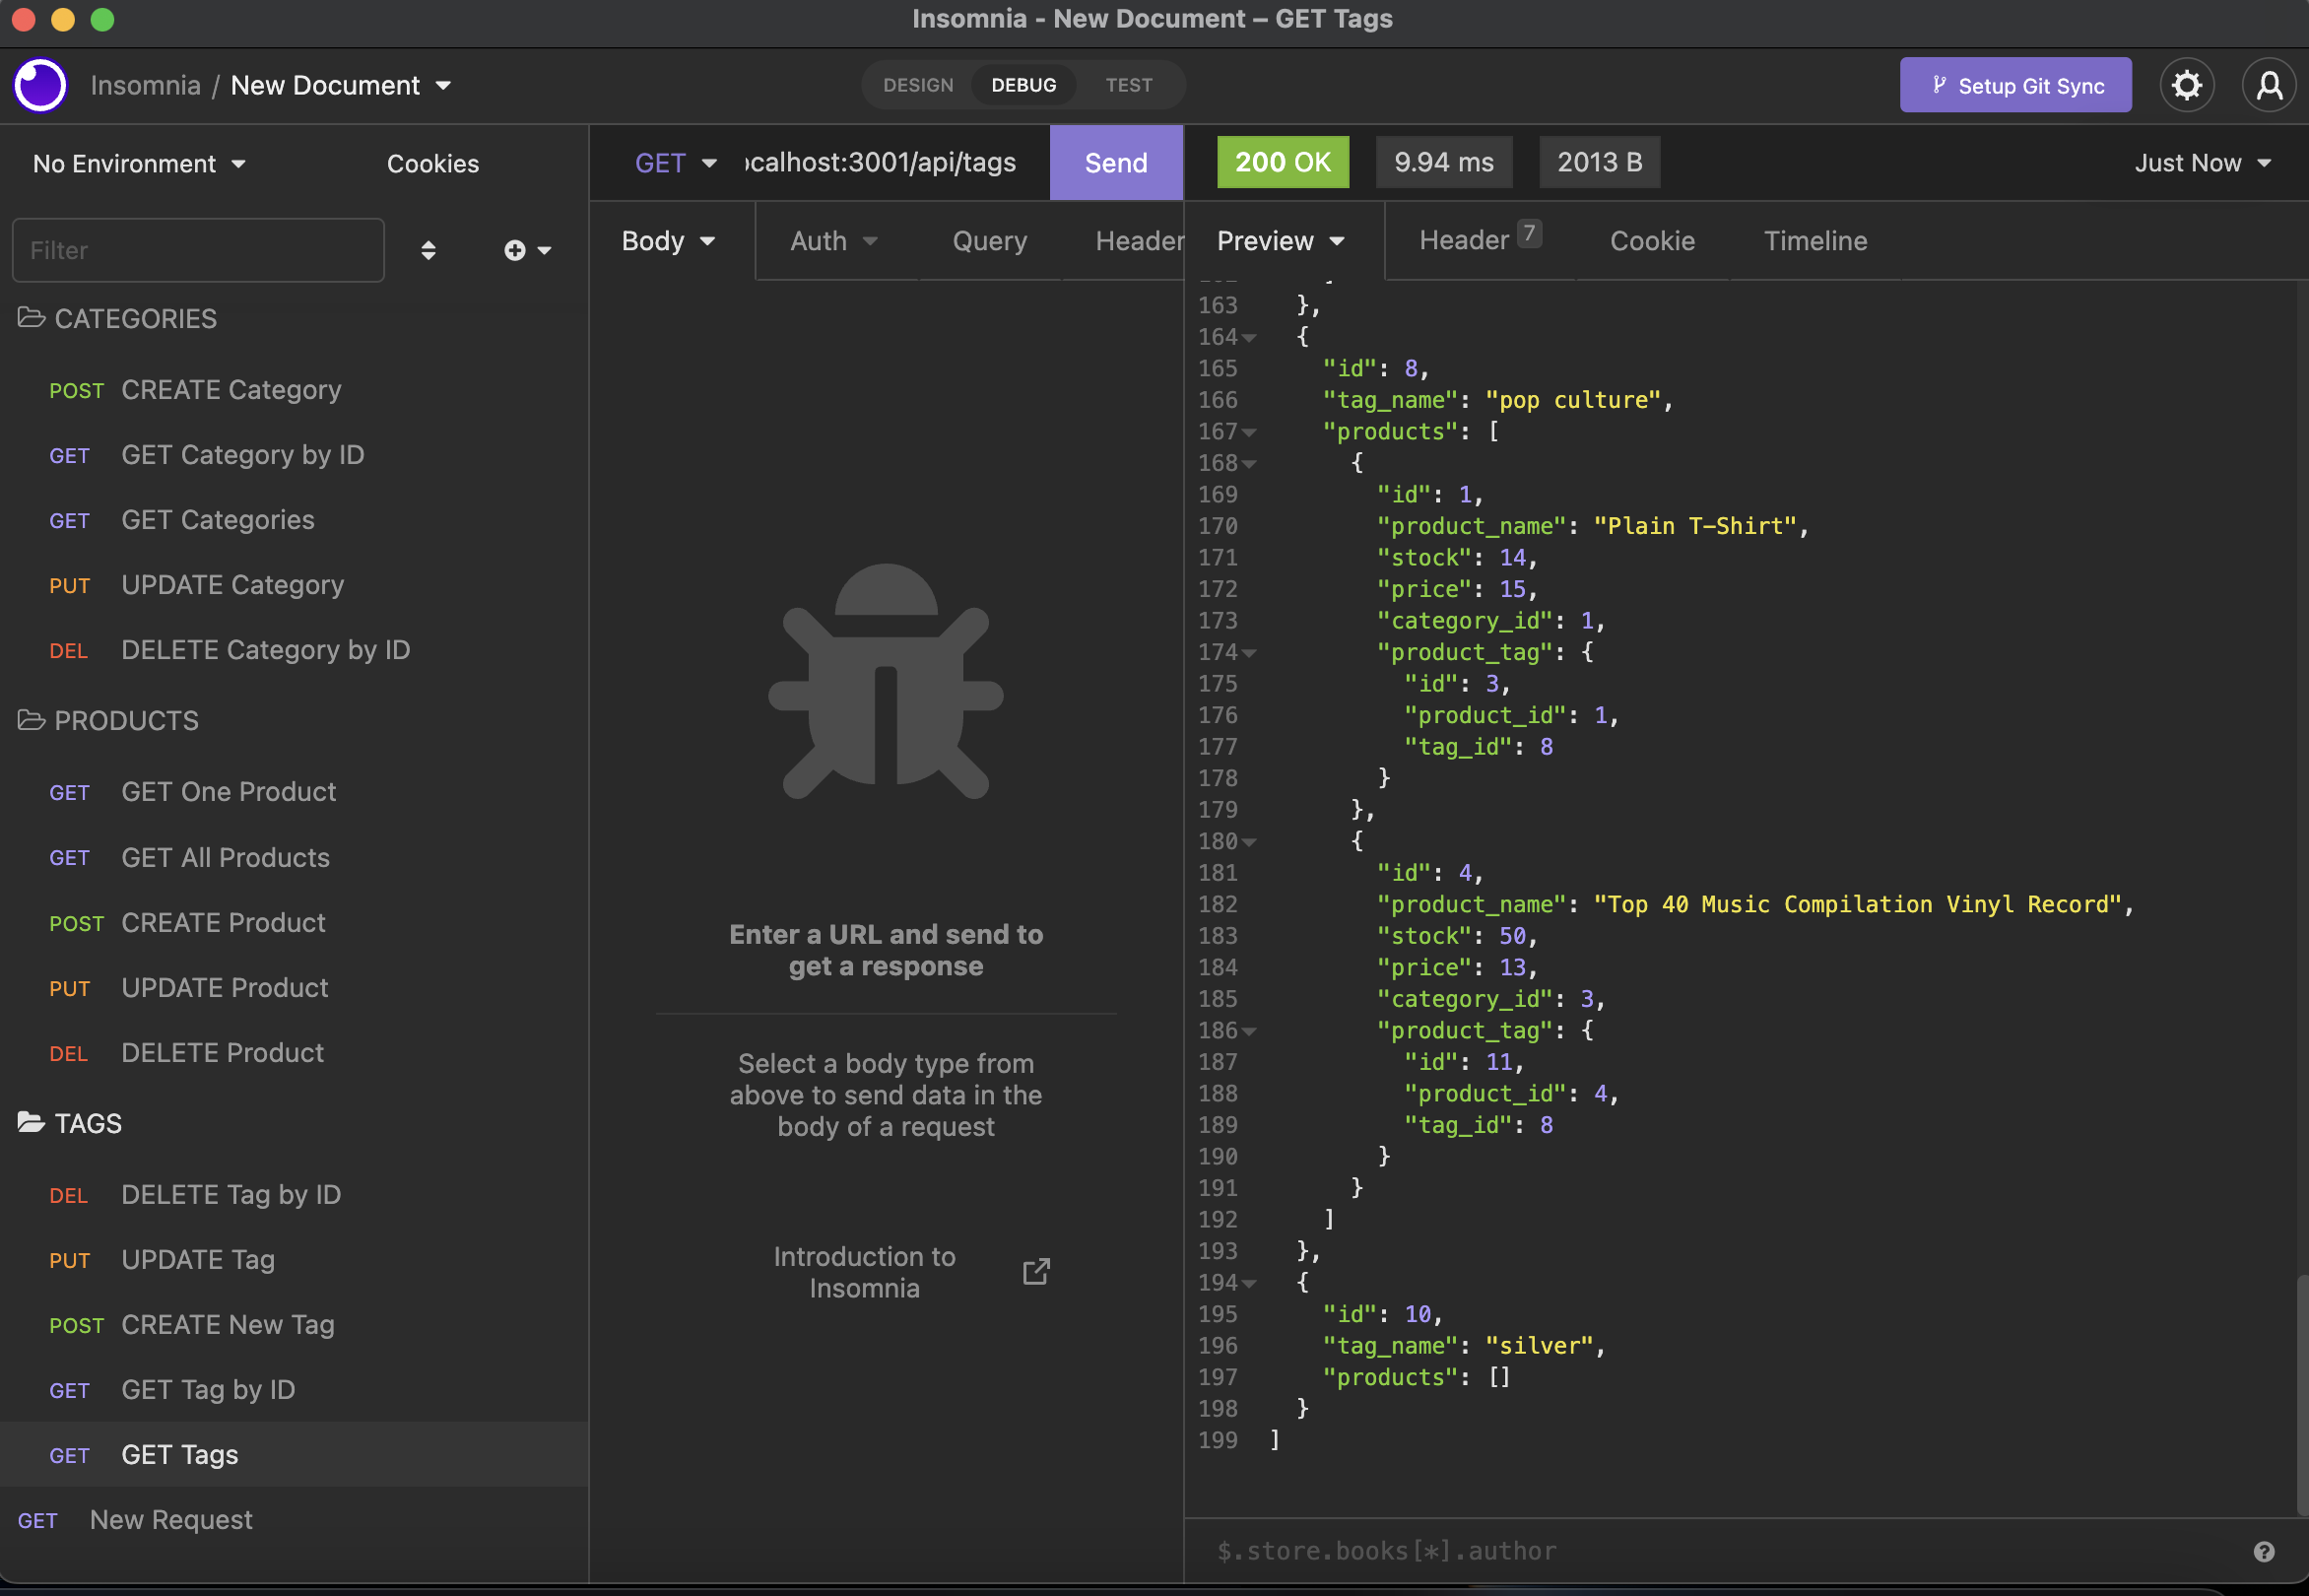Open the Cookies manager
Viewport: 2309px width, 1596px height.
433,164
